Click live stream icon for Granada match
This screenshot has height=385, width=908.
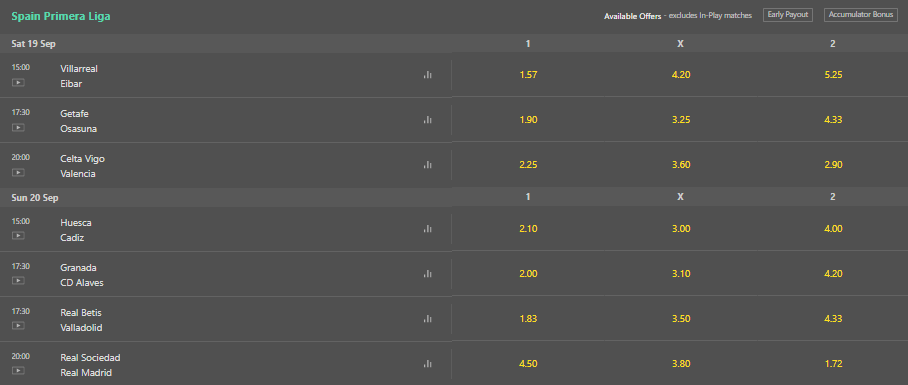[18, 281]
